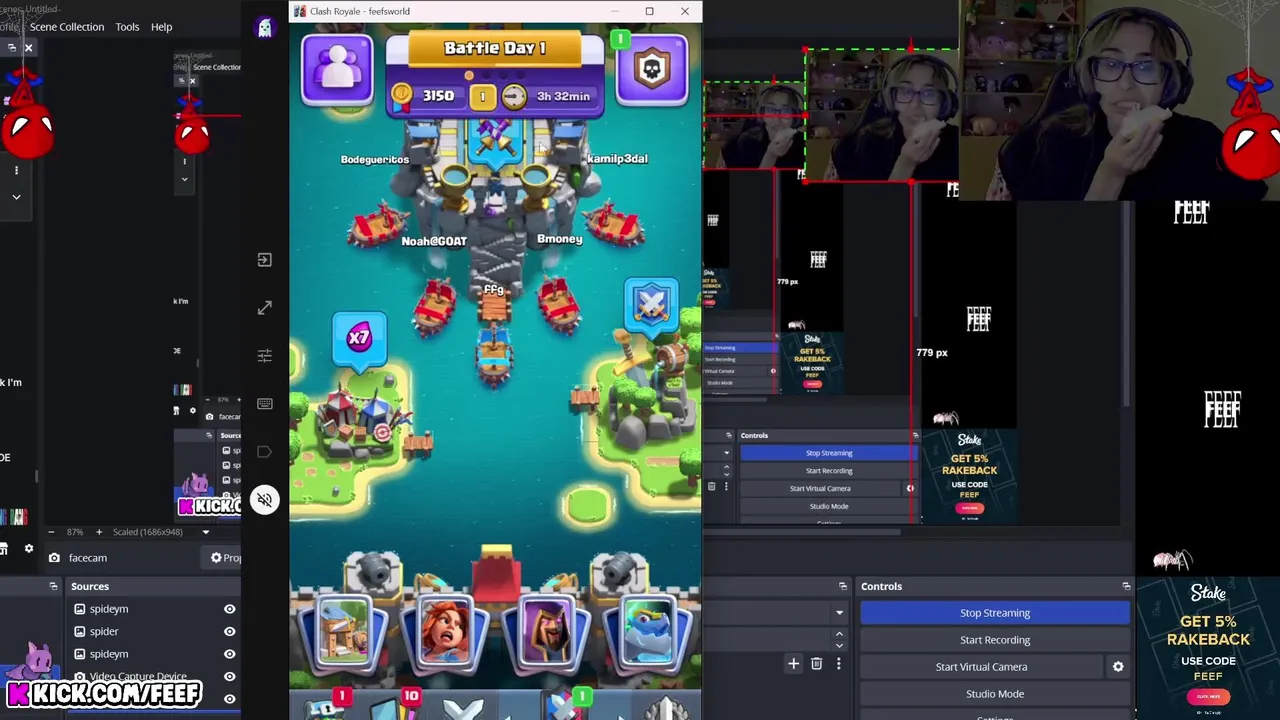Tap the kamilp3dal player name
Viewport: 1280px width, 720px height.
click(x=617, y=159)
